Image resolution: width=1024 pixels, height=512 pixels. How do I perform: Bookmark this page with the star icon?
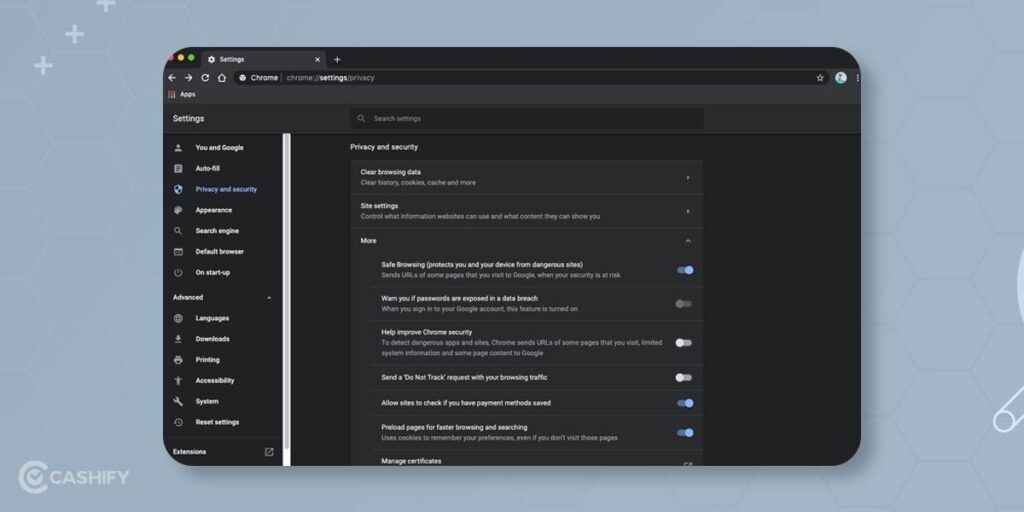(820, 78)
